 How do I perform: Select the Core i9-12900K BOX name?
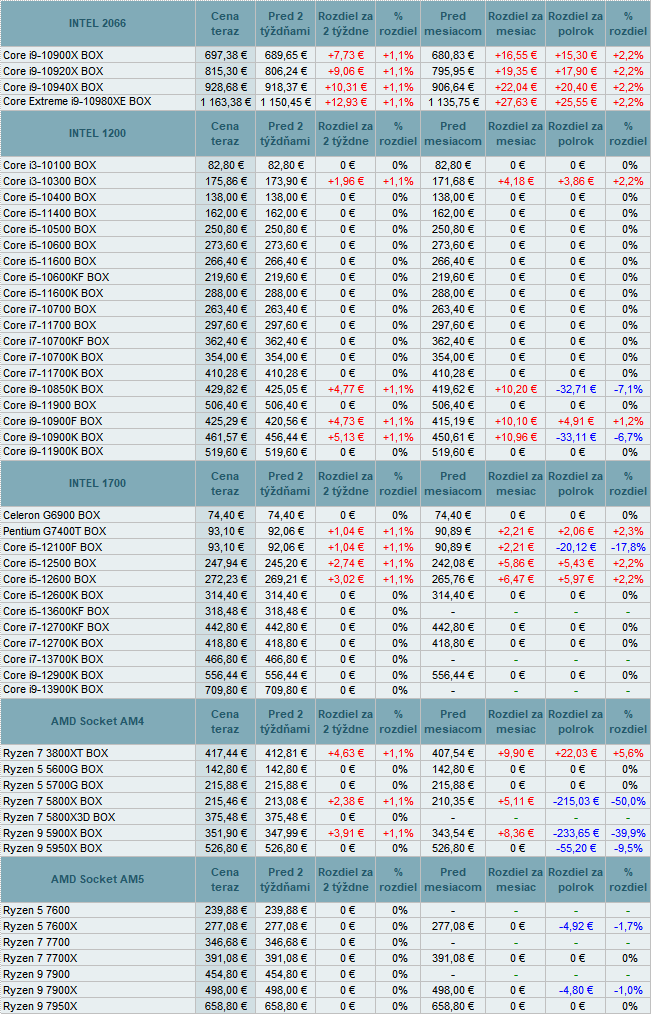pyautogui.click(x=53, y=675)
